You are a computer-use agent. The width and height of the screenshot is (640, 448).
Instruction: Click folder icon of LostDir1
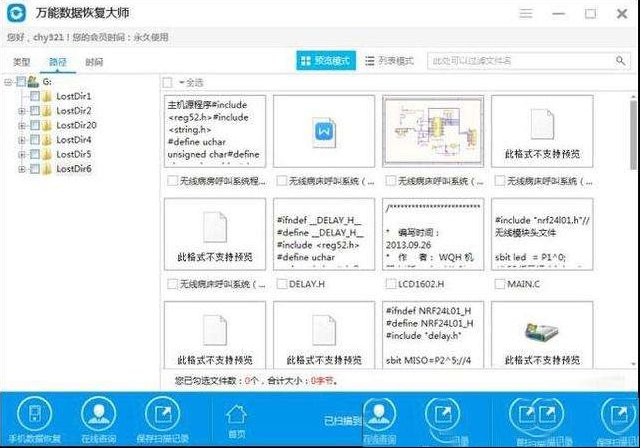(47, 97)
